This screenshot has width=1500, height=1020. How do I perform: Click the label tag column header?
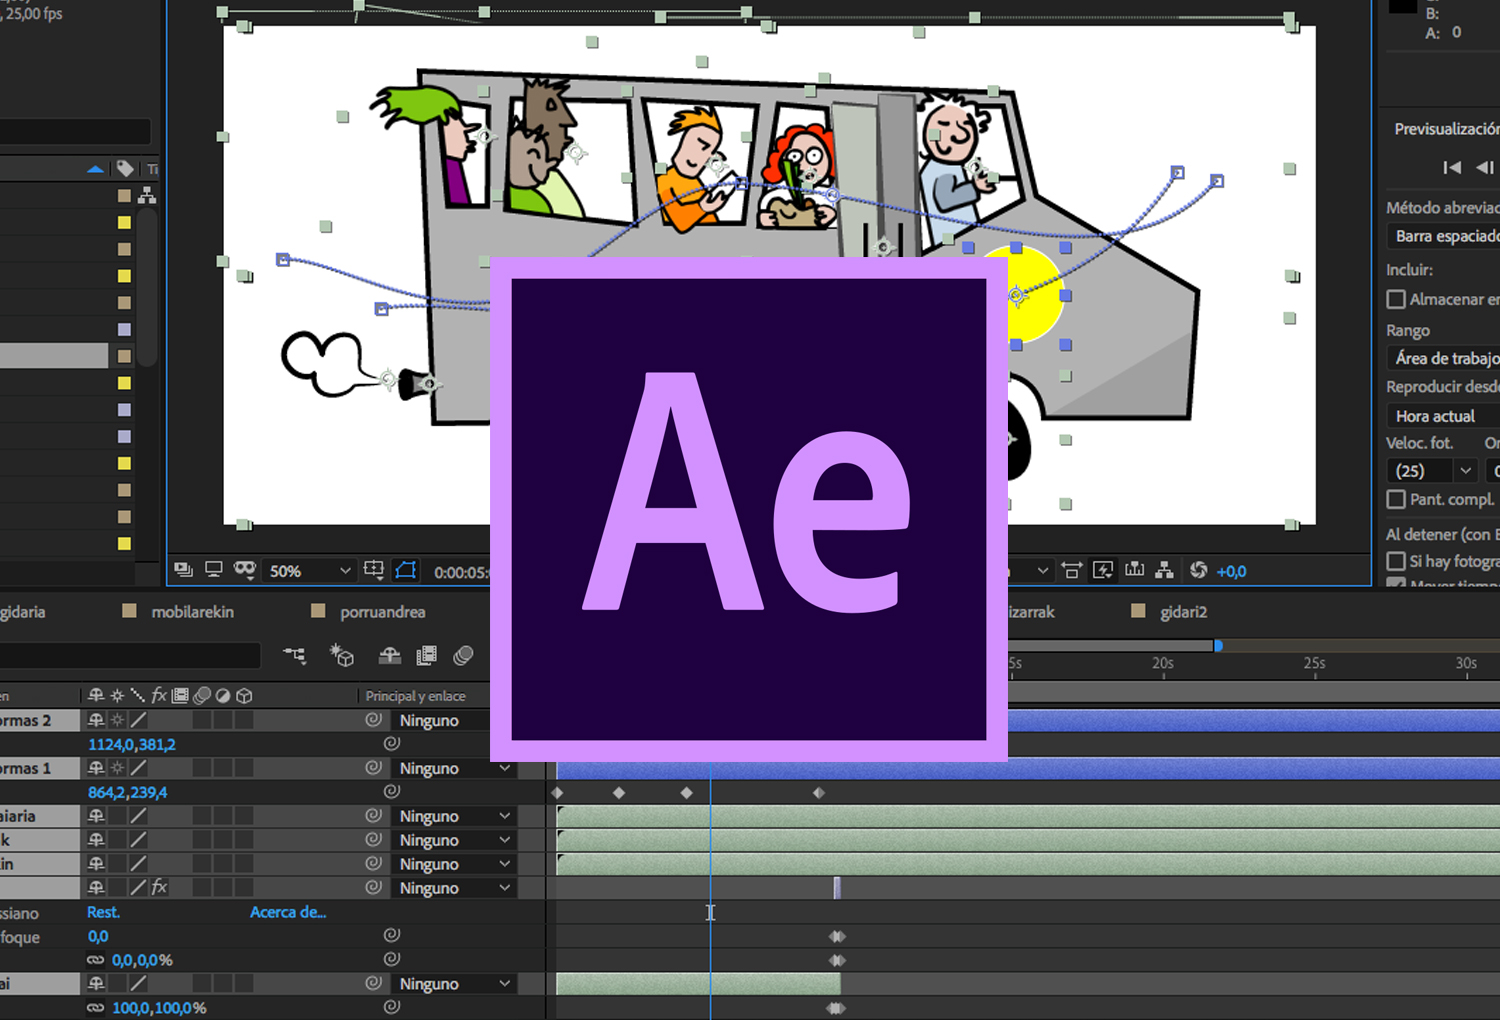point(125,168)
